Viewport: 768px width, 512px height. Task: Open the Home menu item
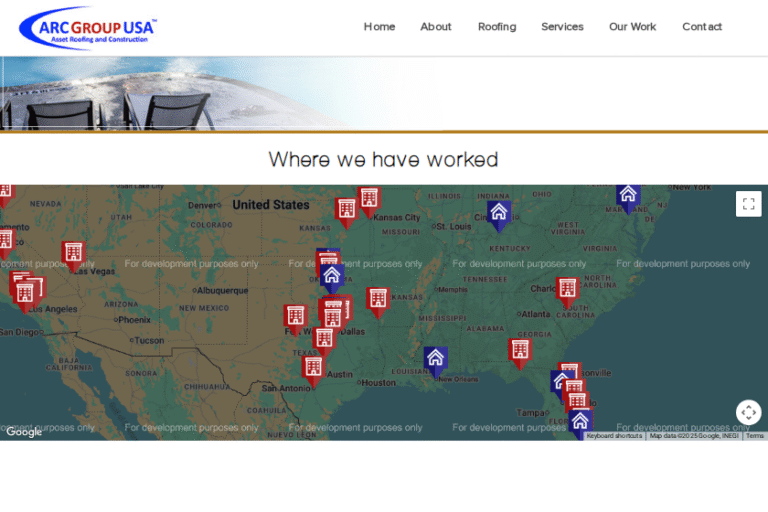[379, 27]
